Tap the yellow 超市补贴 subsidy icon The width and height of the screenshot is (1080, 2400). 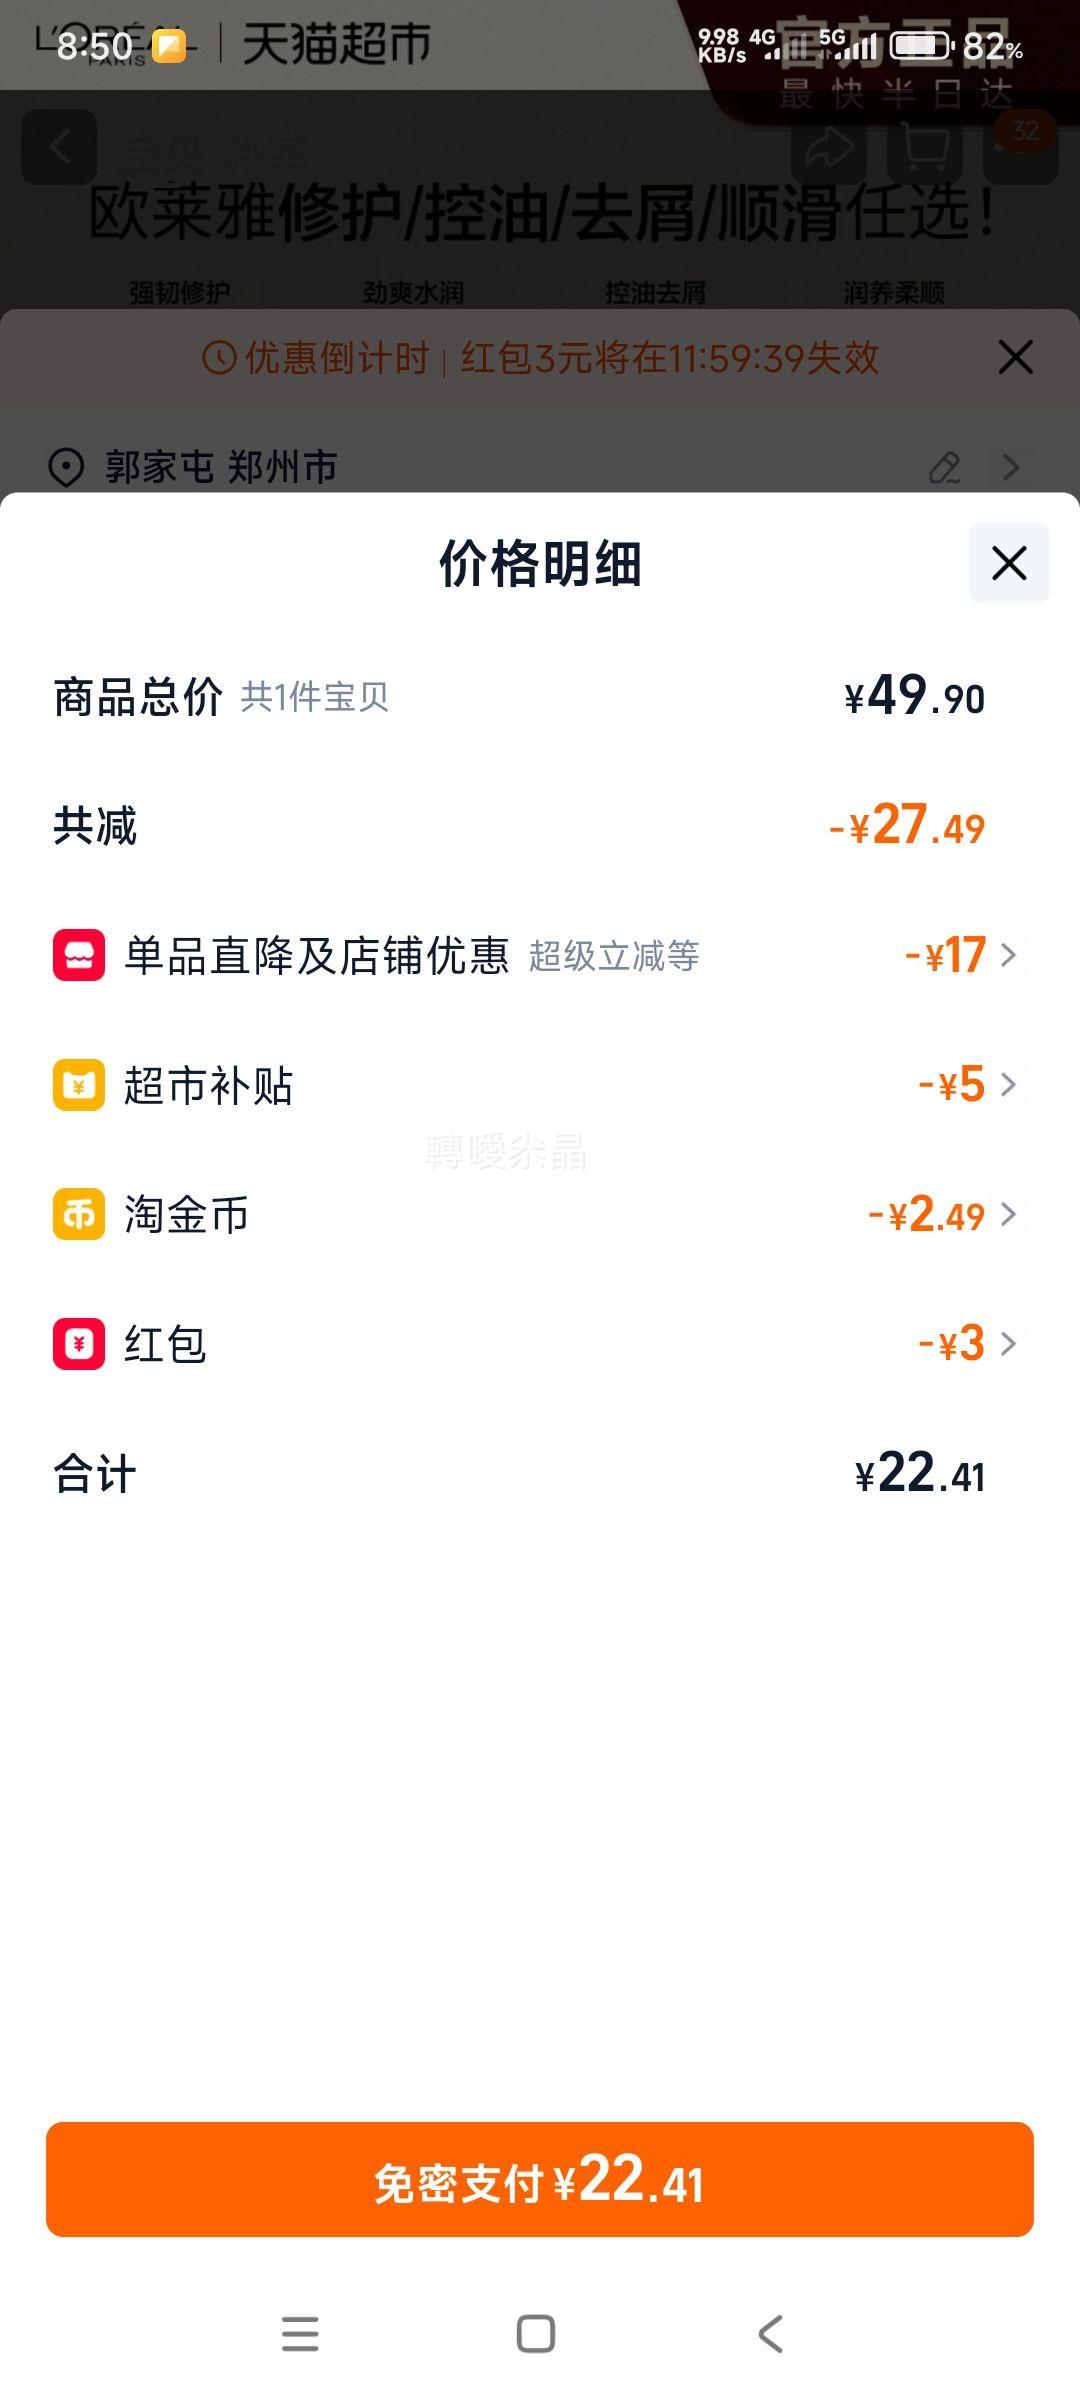pos(79,1085)
